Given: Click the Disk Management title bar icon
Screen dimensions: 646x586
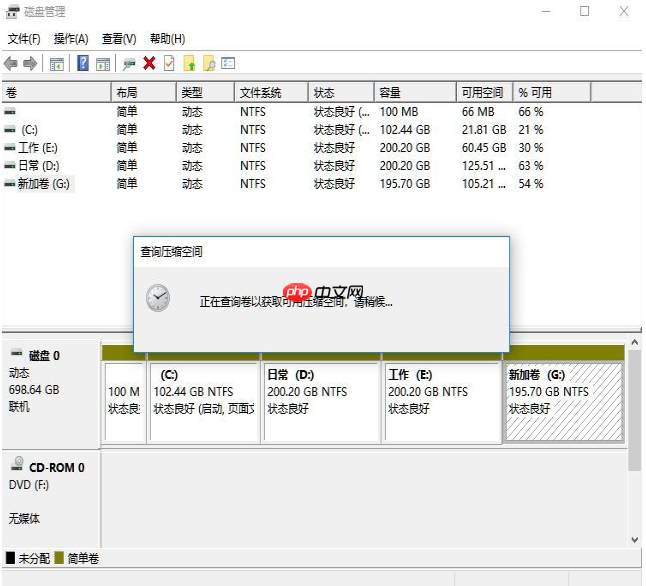Looking at the screenshot, I should click(12, 11).
